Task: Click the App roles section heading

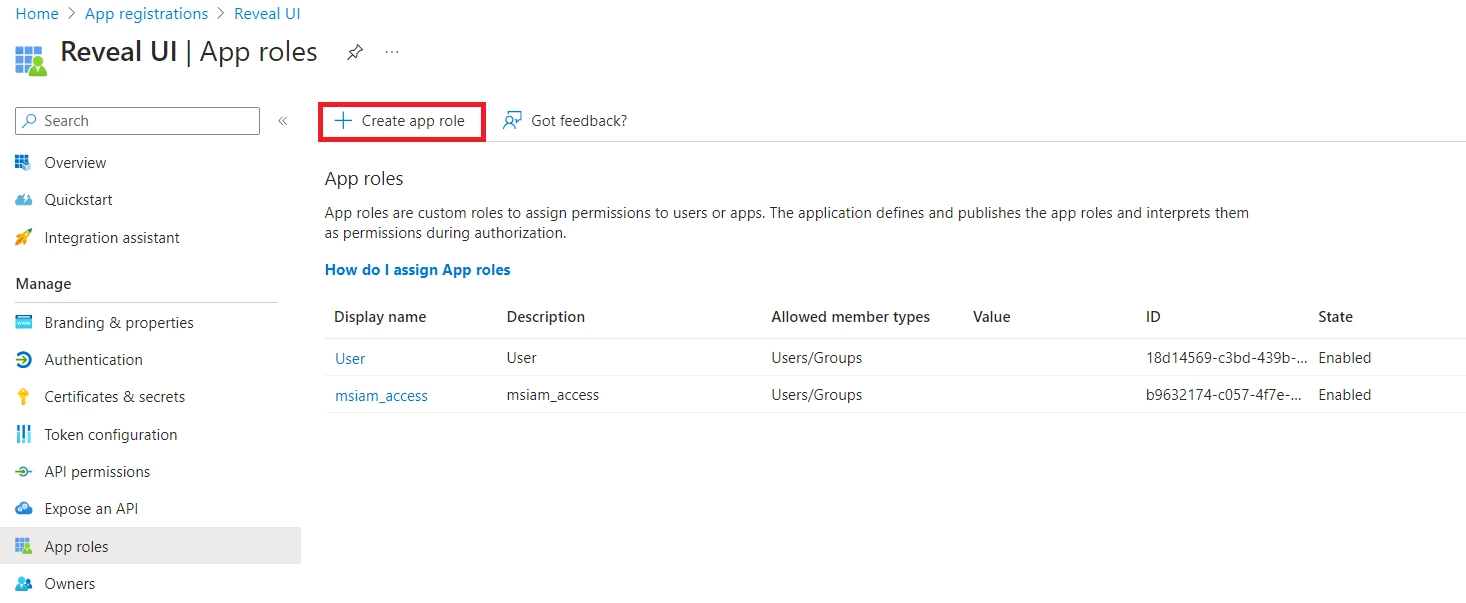Action: click(364, 179)
